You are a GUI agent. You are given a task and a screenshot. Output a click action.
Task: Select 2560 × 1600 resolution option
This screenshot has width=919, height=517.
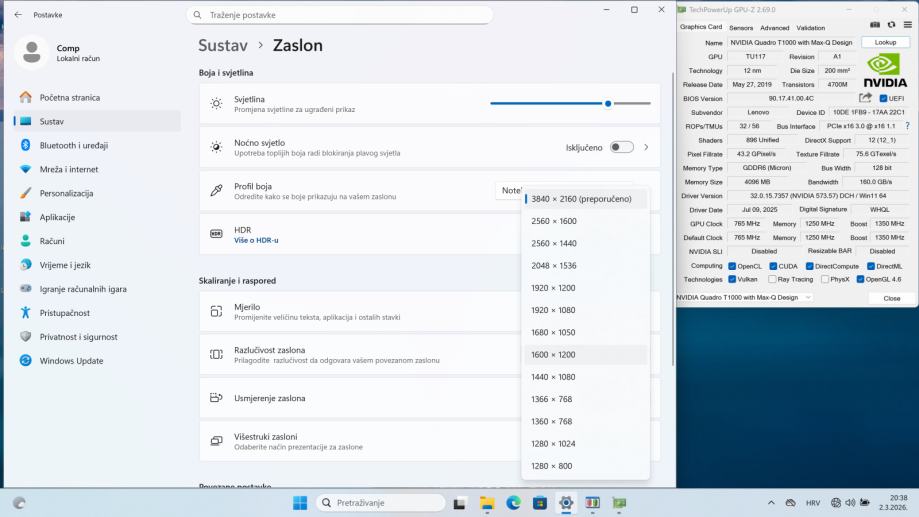pos(586,221)
